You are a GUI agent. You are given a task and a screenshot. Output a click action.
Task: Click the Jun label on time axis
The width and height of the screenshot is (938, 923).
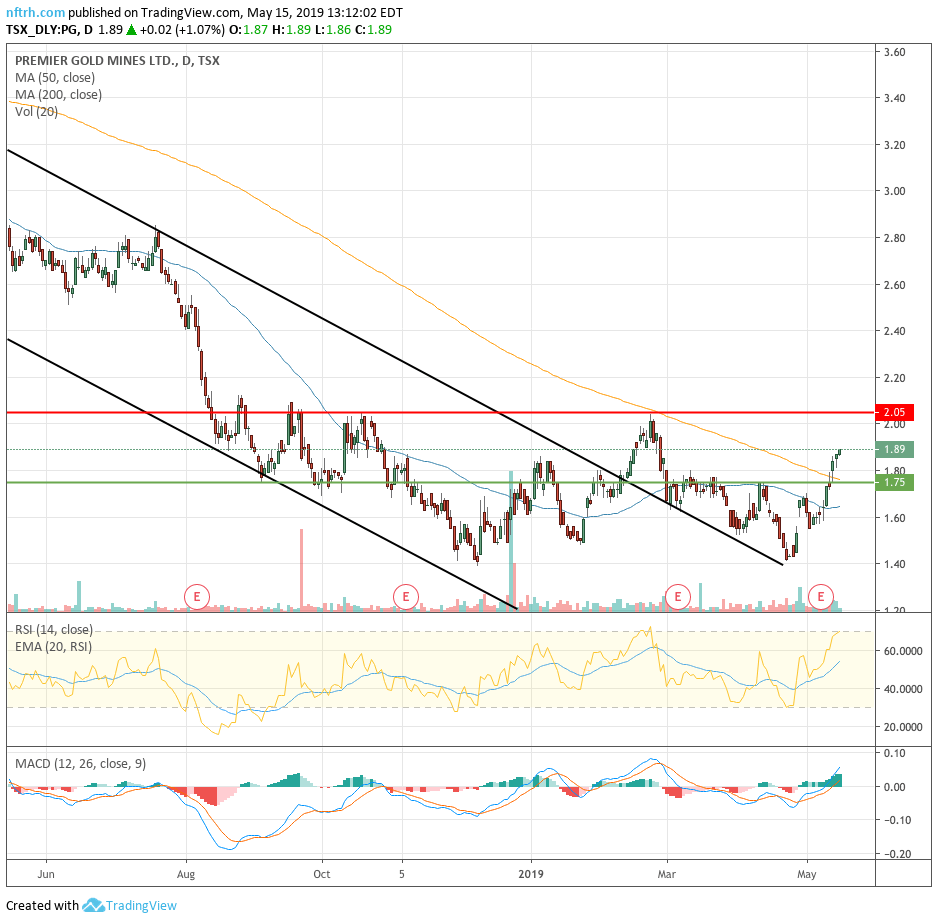click(x=46, y=874)
